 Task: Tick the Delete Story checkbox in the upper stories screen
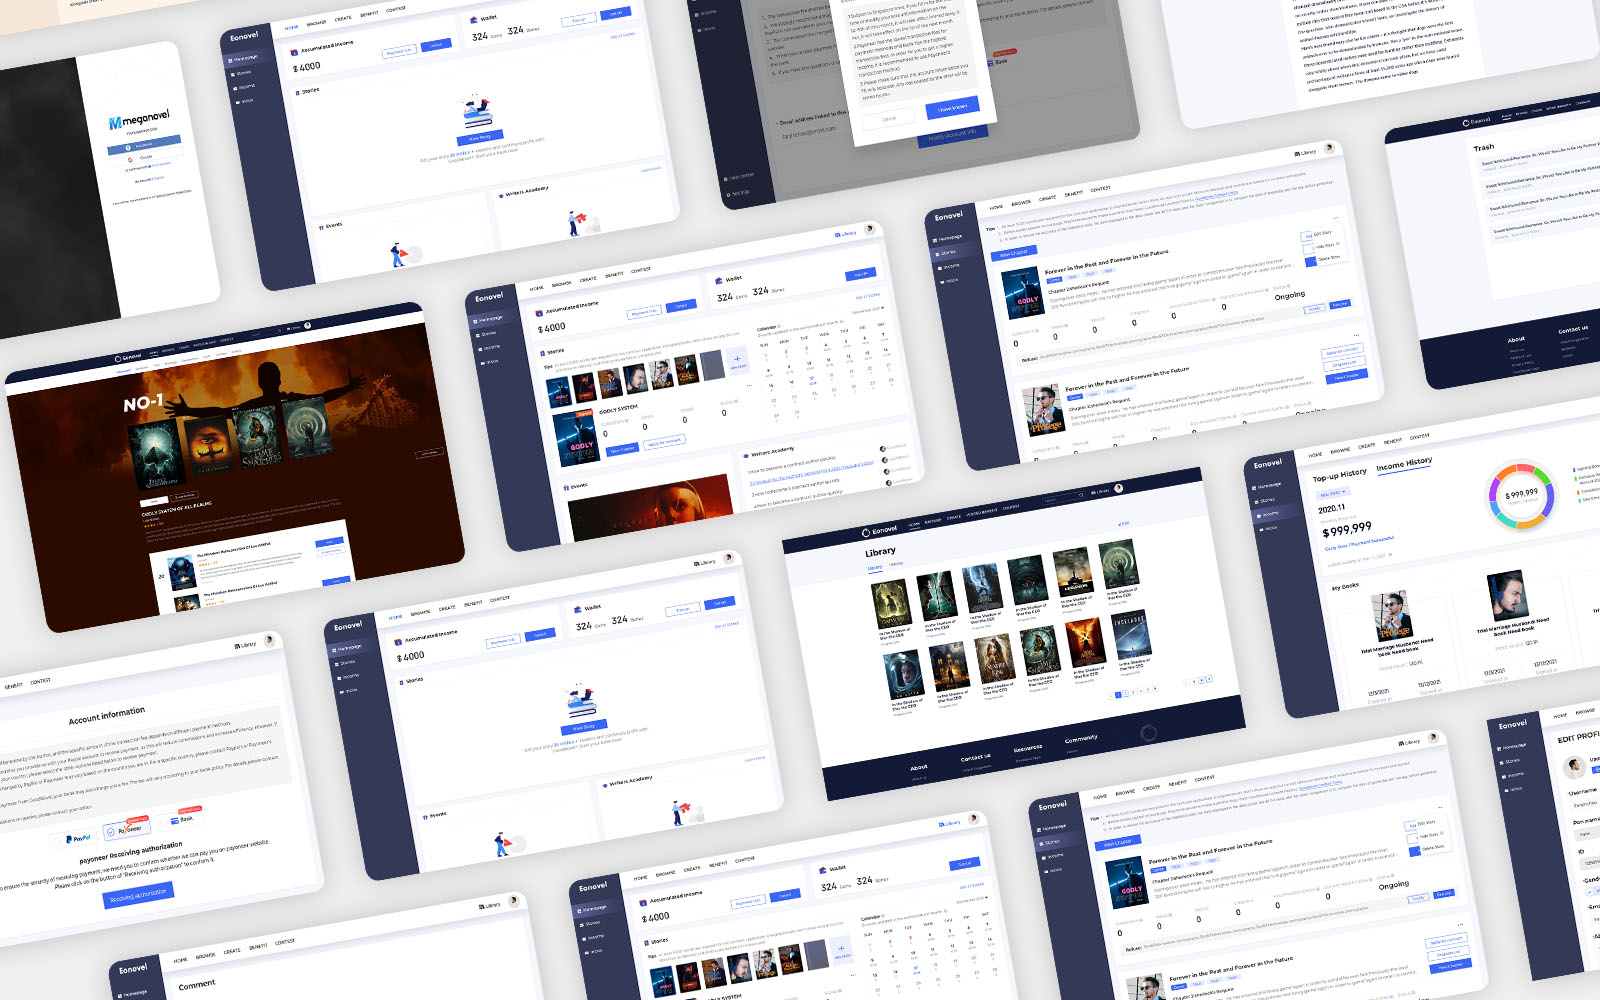point(1311,262)
